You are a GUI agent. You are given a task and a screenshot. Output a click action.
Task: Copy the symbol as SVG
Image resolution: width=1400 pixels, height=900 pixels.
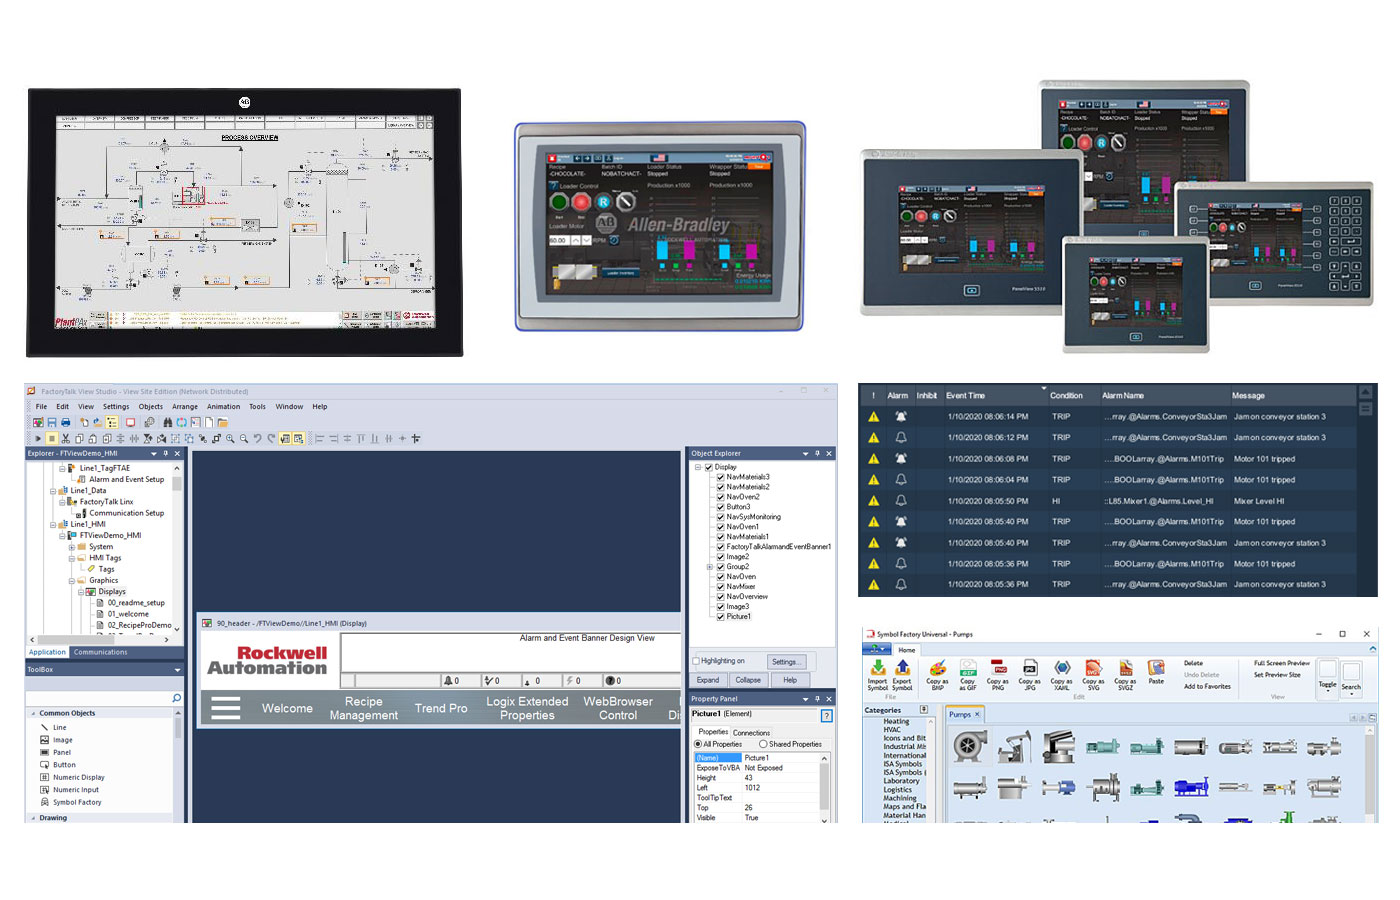pyautogui.click(x=1093, y=675)
